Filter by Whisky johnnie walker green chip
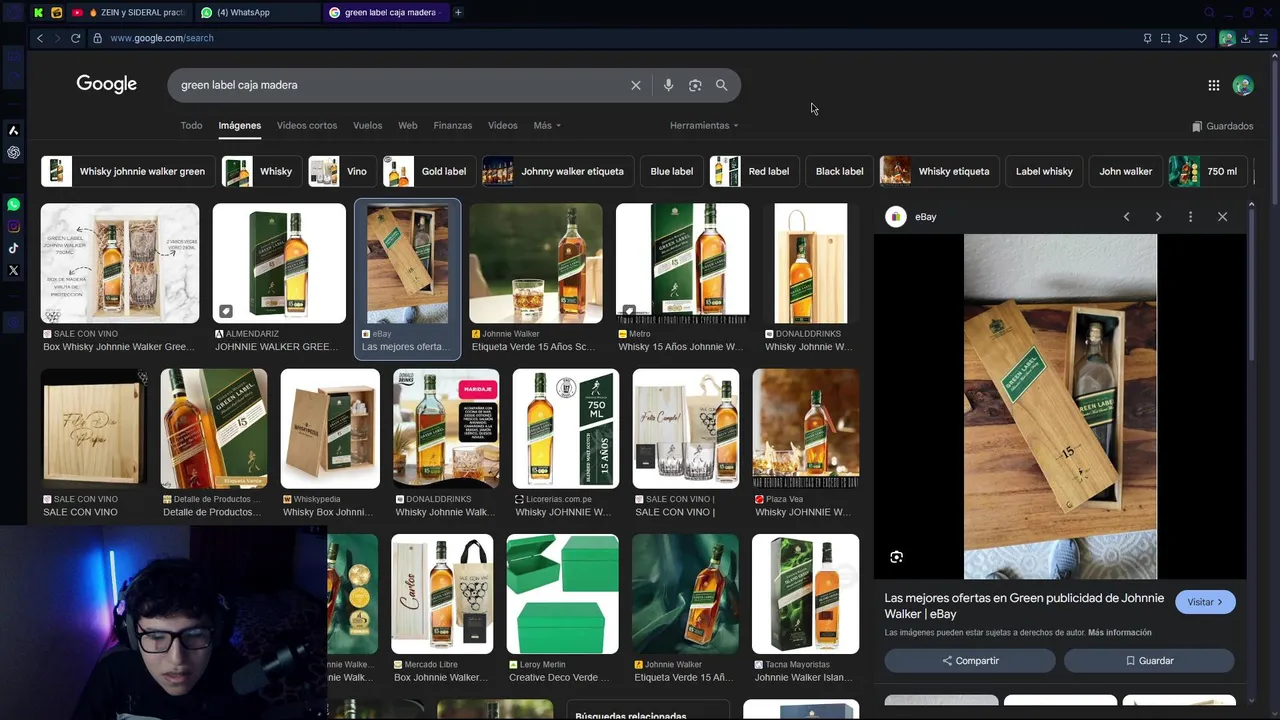 pyautogui.click(x=126, y=171)
